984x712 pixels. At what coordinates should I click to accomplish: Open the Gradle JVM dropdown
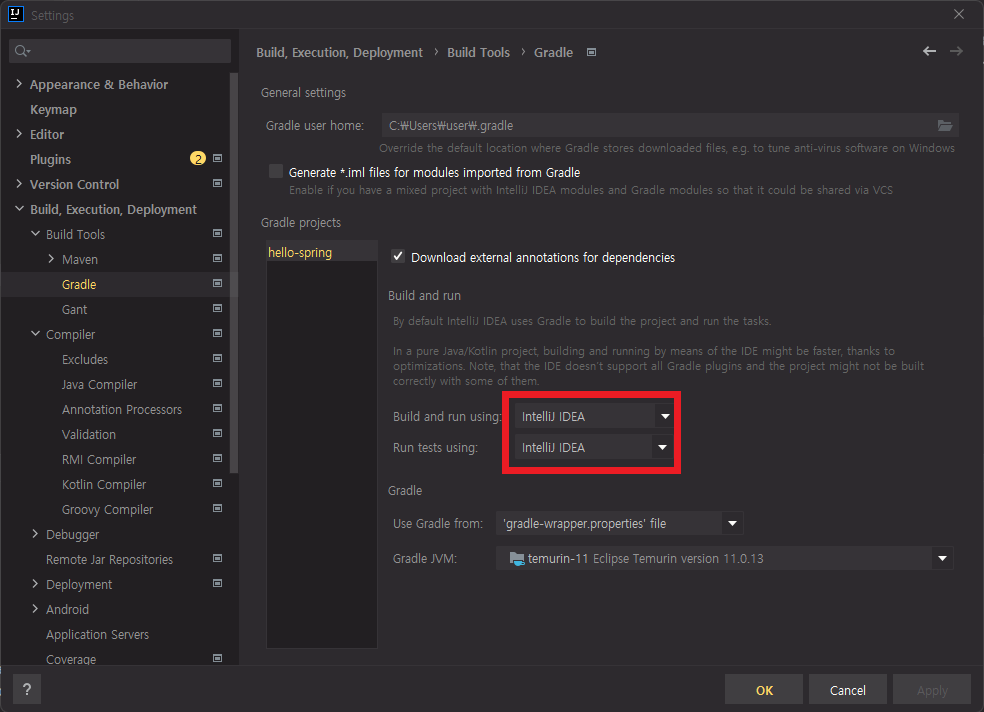pos(725,558)
